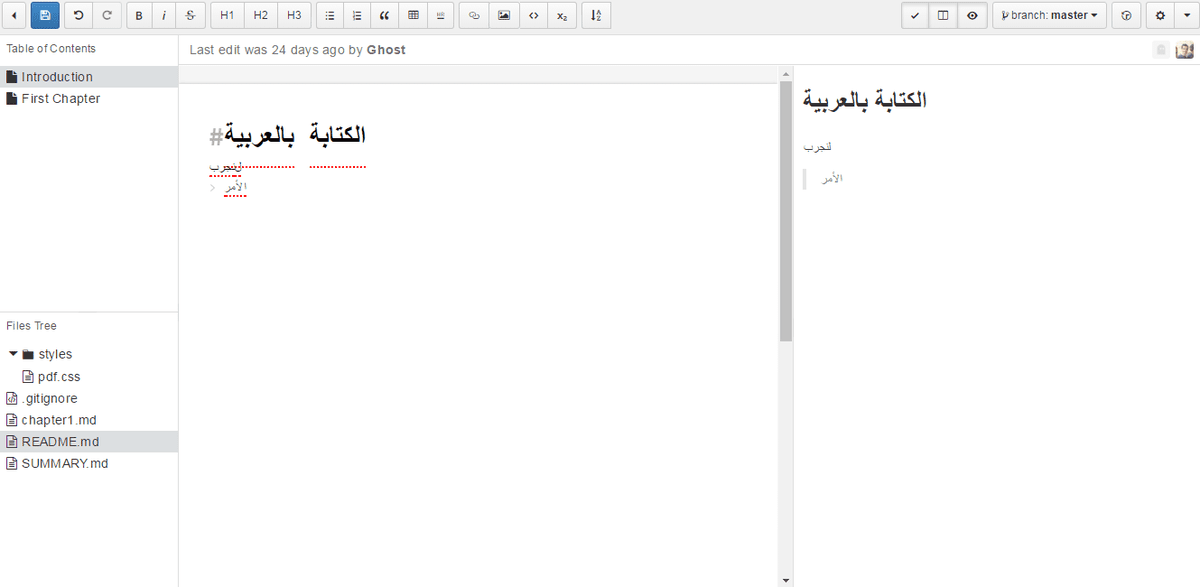Screen dimensions: 1200x587
Task: Open pdf.css inside the styles folder
Action: pyautogui.click(x=58, y=376)
